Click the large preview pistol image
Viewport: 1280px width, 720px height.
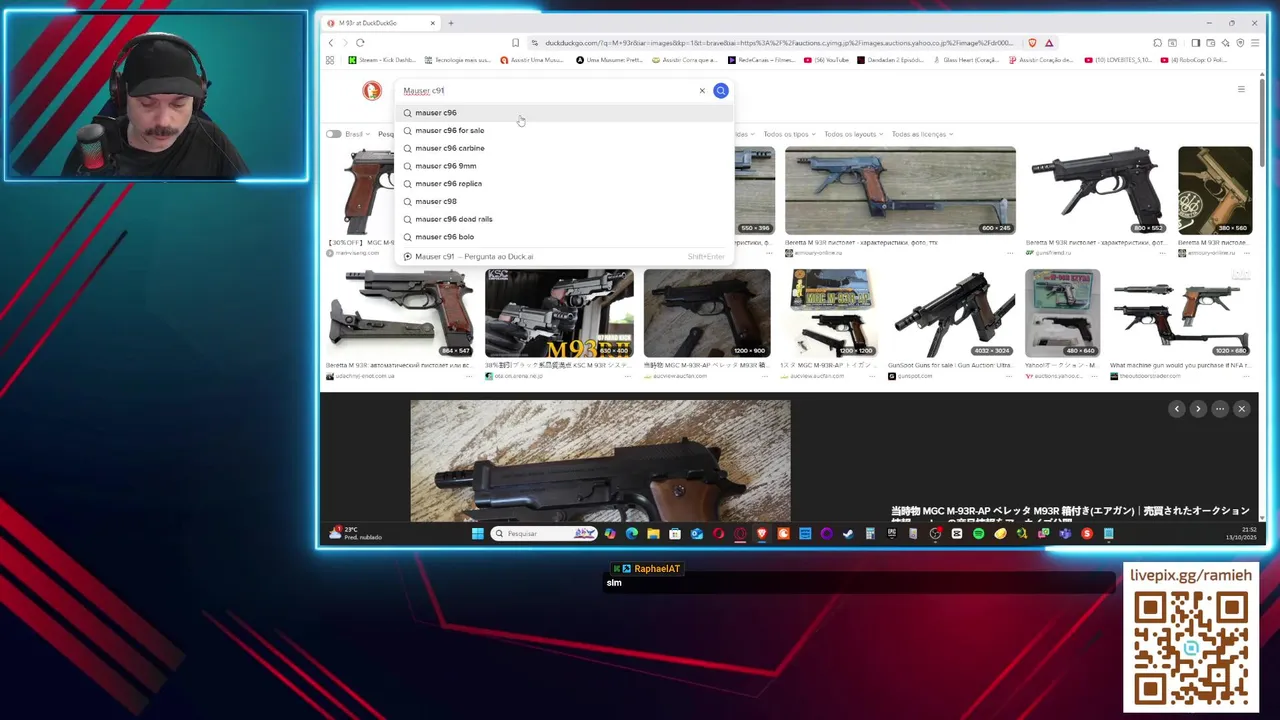click(x=600, y=461)
